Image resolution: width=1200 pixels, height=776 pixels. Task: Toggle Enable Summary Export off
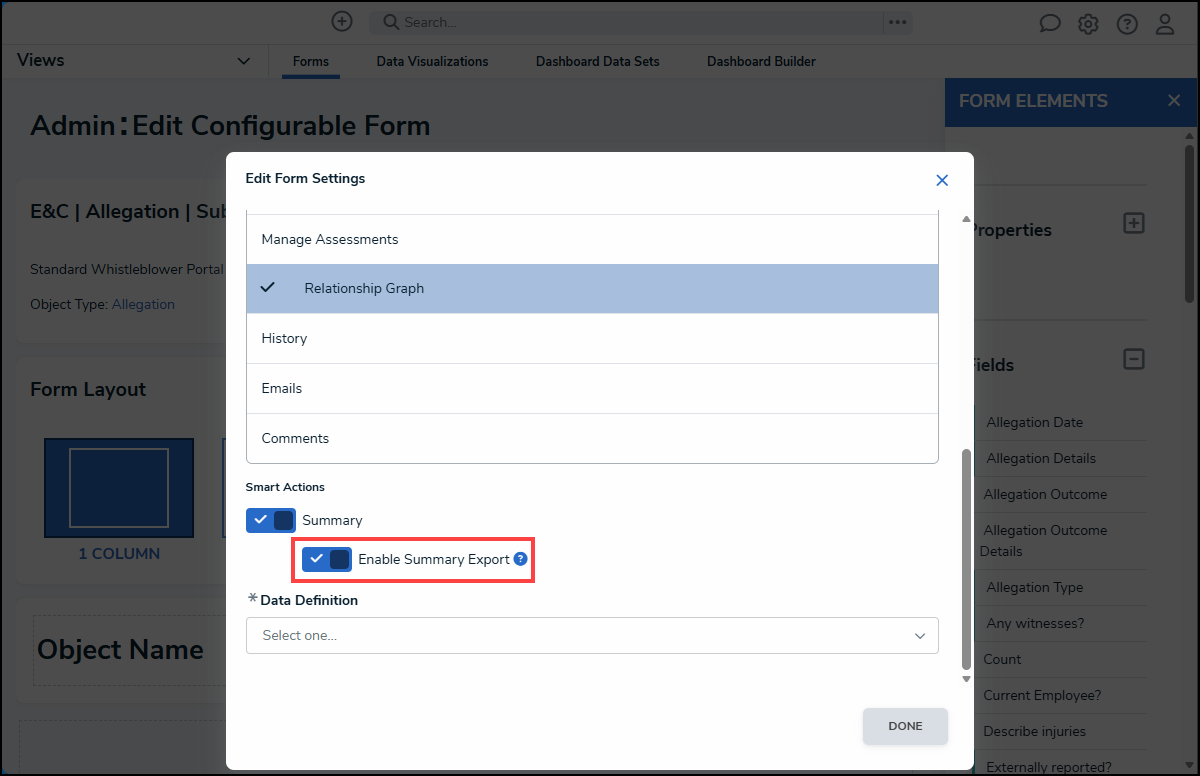[x=326, y=559]
